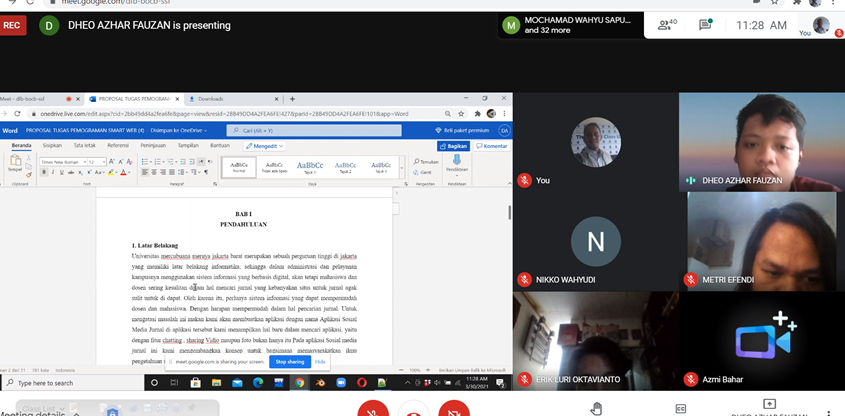Viewport: 845px width, 416px height.
Task: Click the red REC recording indicator
Action: (x=14, y=26)
